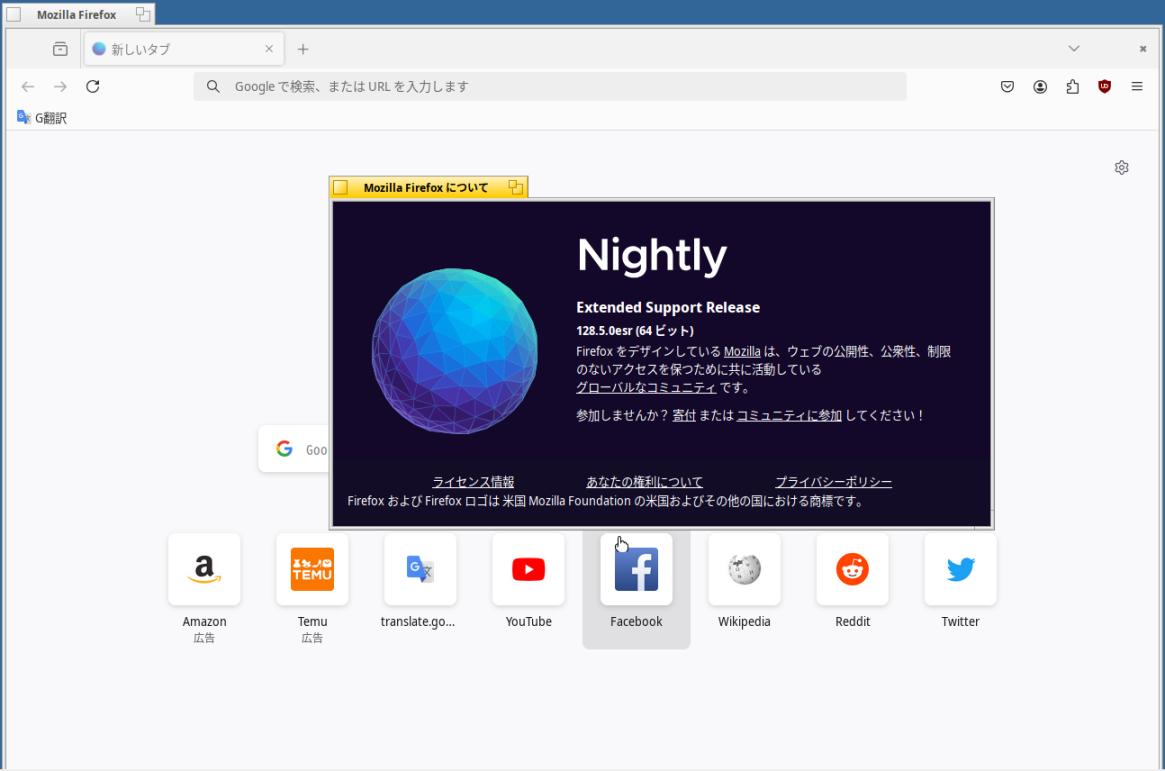1165x771 pixels.
Task: Open the Amazon shortcut tile
Action: pyautogui.click(x=204, y=570)
